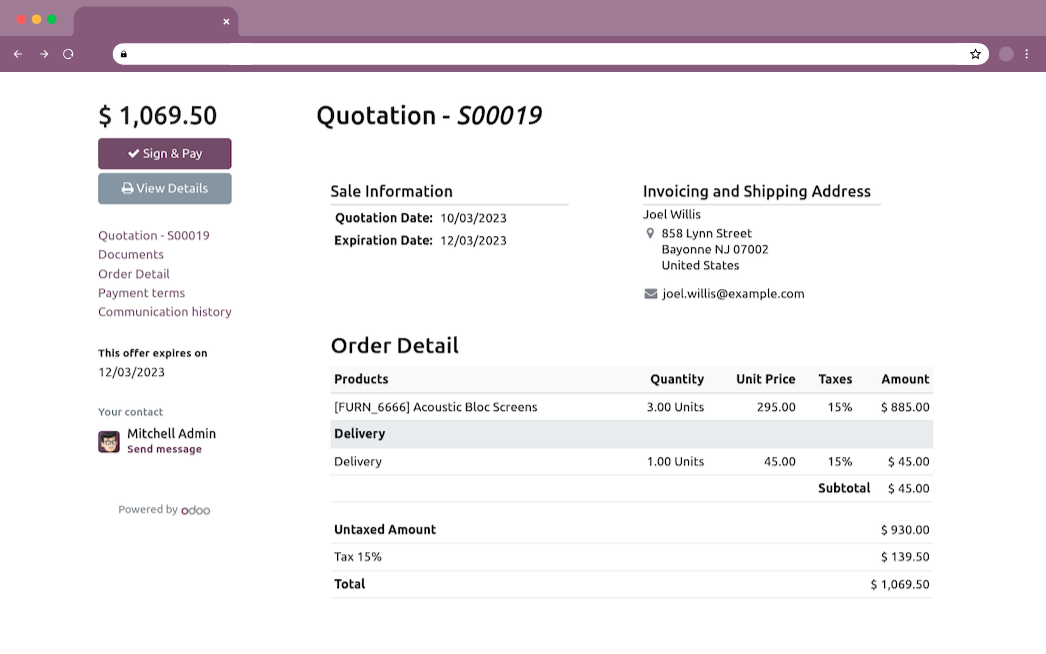Go to Order Detail sidebar link
Viewport: 1046px width, 654px height.
[x=134, y=274]
